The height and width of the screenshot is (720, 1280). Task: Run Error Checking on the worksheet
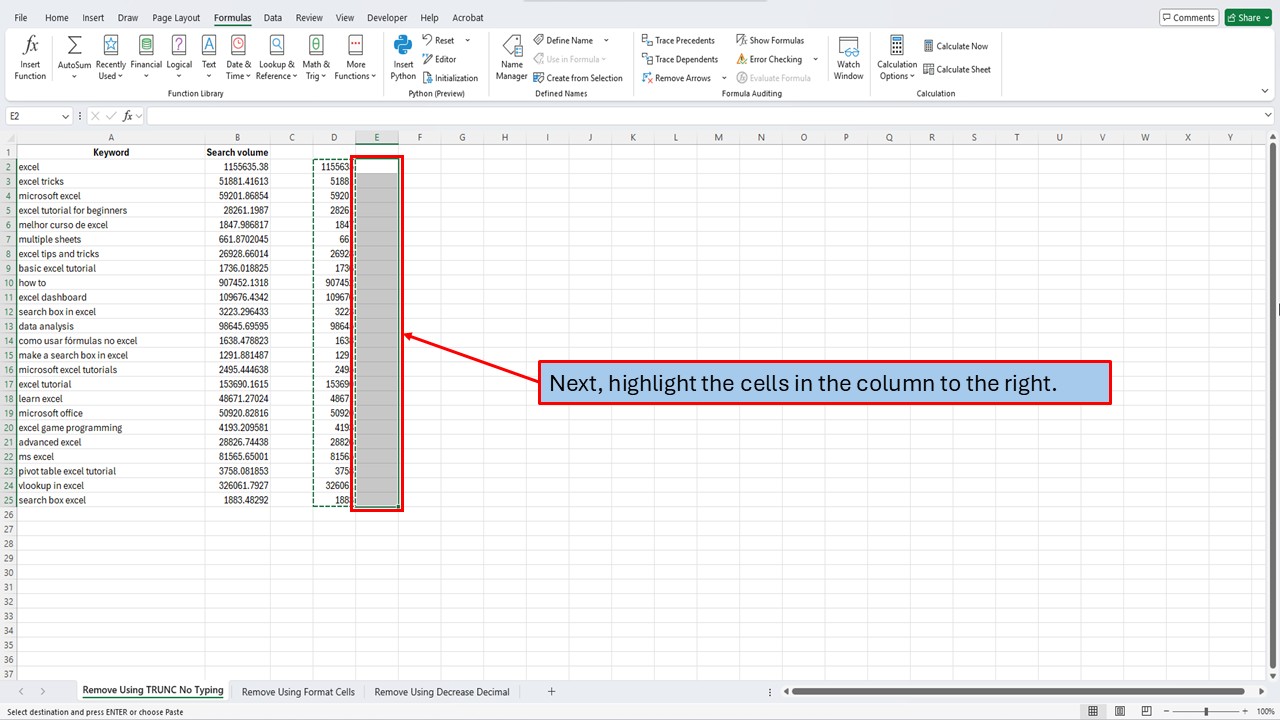point(770,59)
